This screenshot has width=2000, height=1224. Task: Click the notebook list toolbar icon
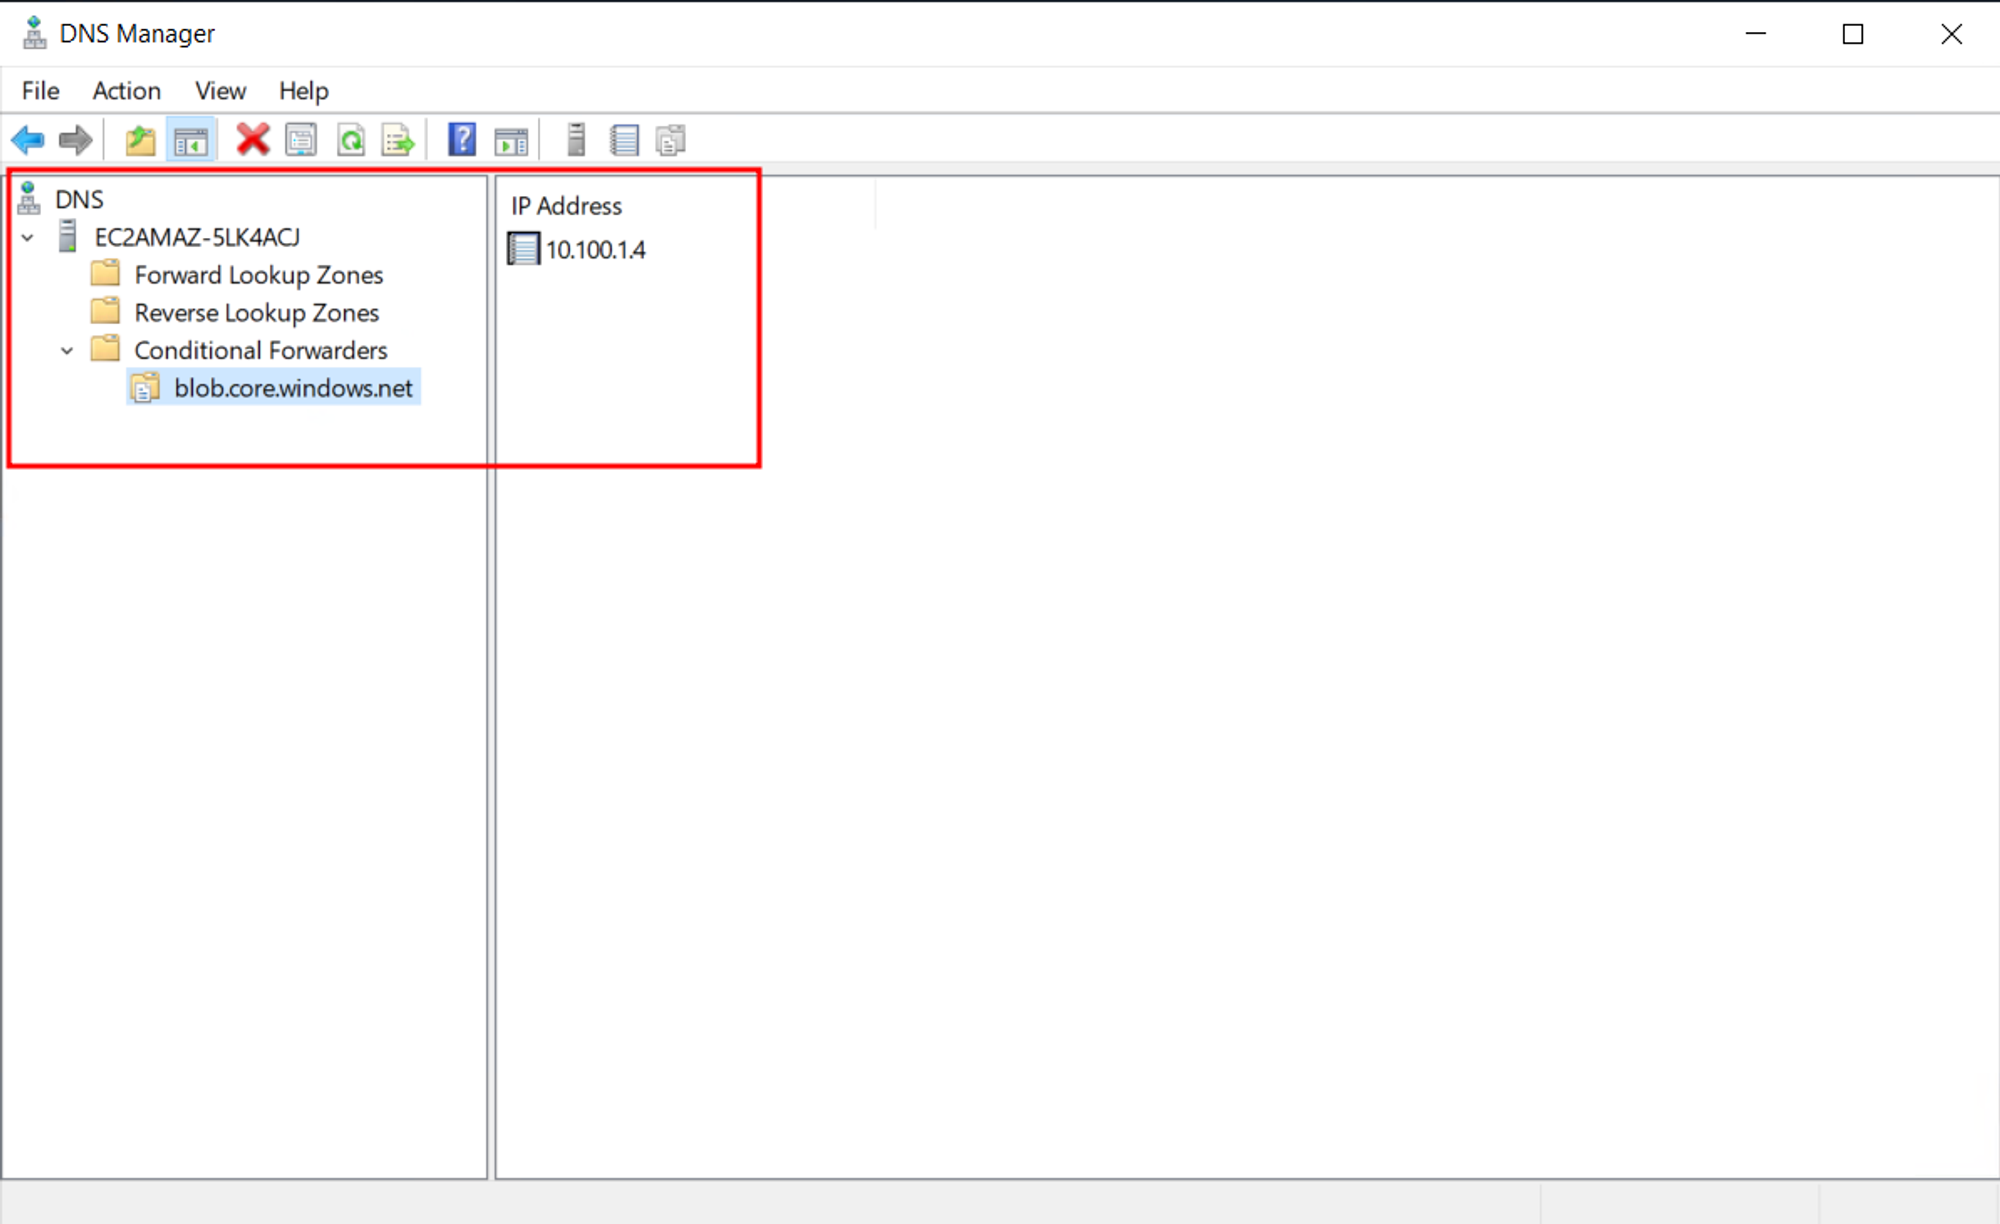(x=624, y=140)
